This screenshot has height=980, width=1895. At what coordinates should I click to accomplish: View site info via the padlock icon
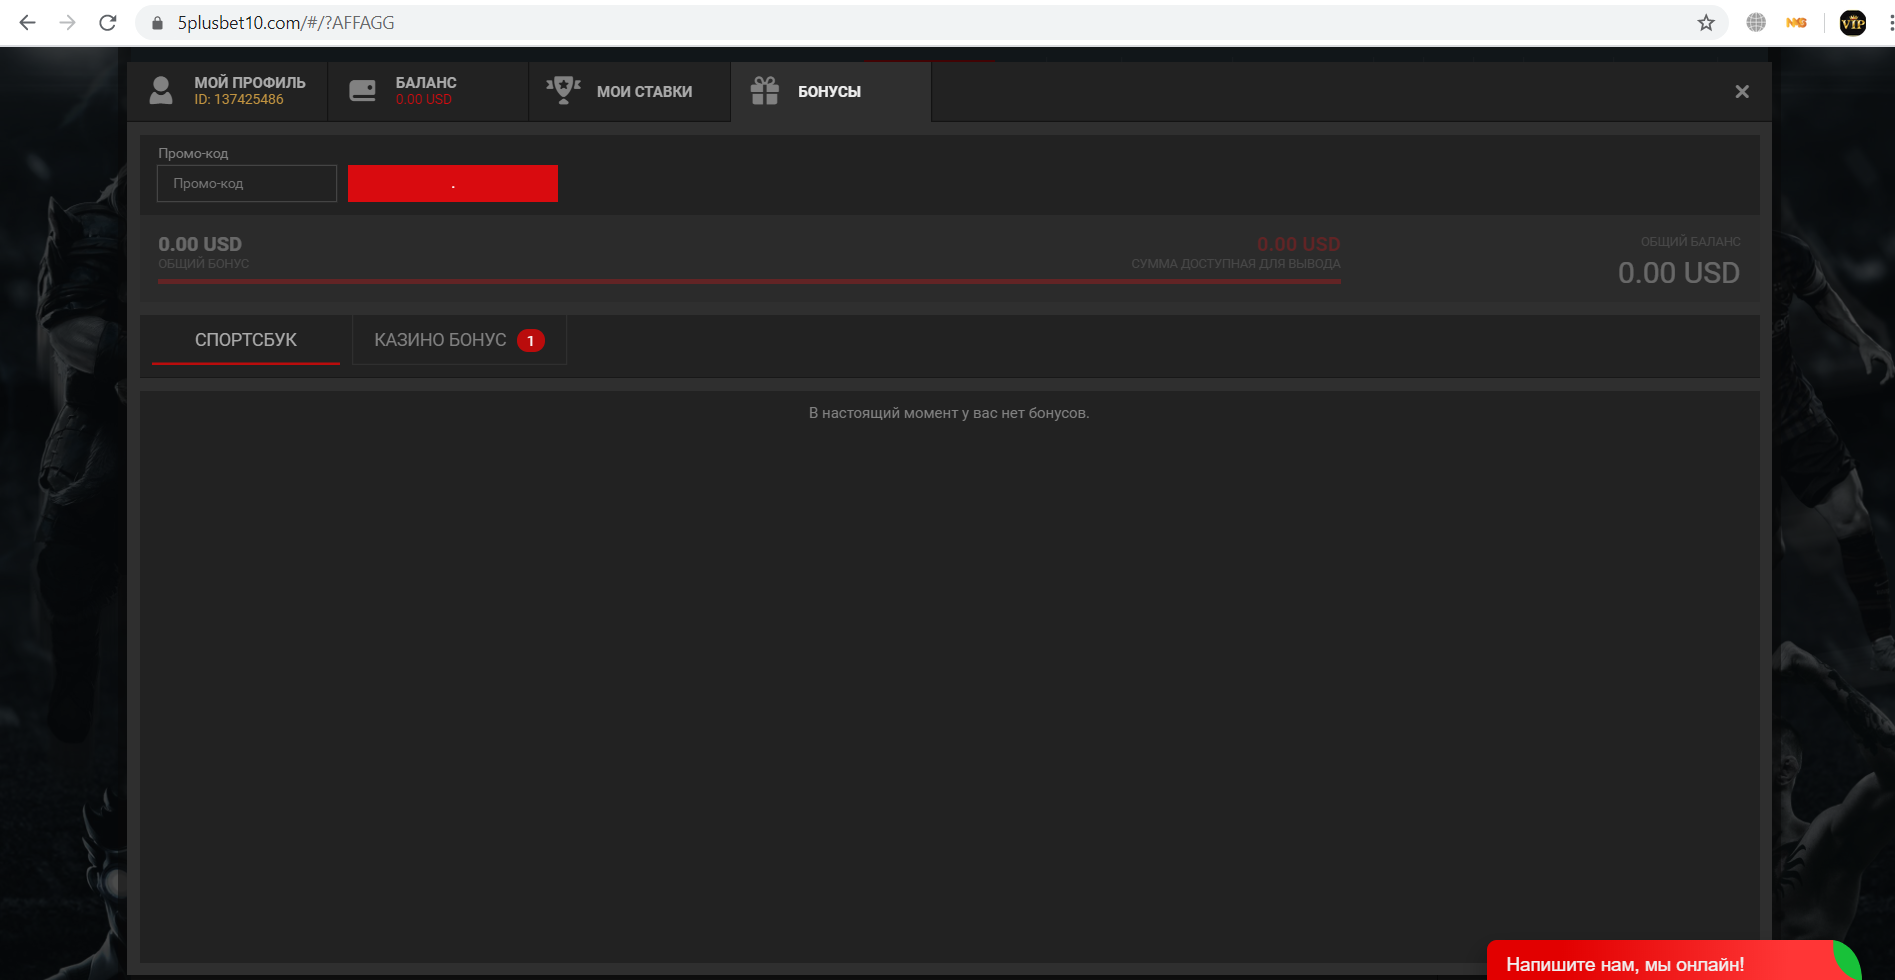point(157,23)
